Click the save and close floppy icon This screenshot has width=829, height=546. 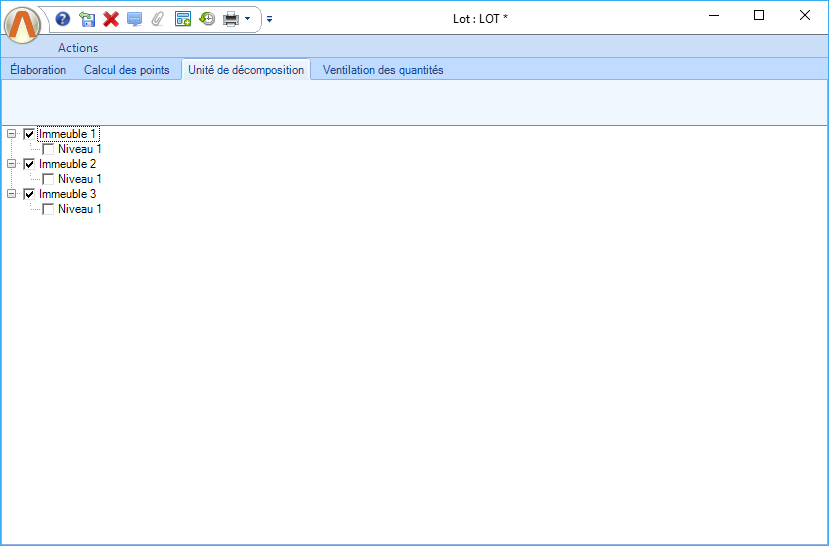87,18
